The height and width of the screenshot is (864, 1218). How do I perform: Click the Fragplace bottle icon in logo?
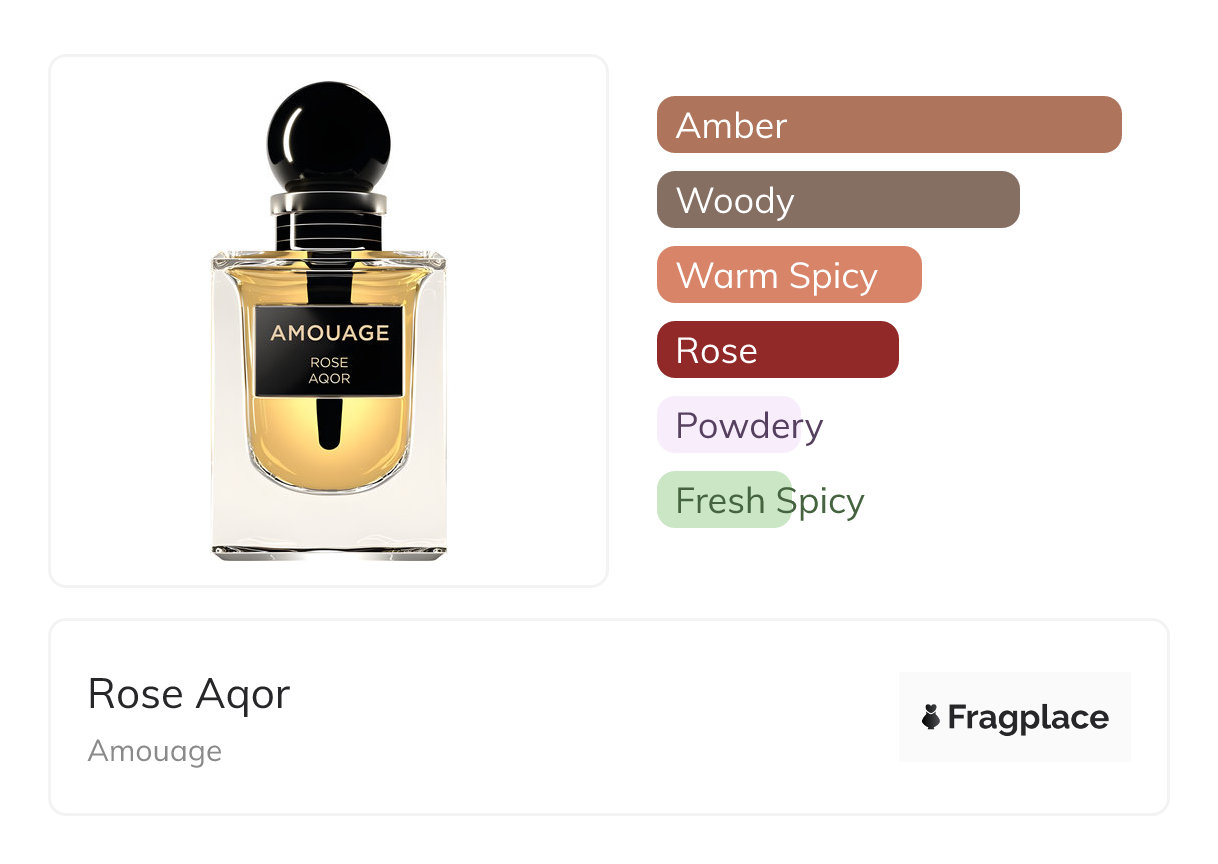coord(931,717)
